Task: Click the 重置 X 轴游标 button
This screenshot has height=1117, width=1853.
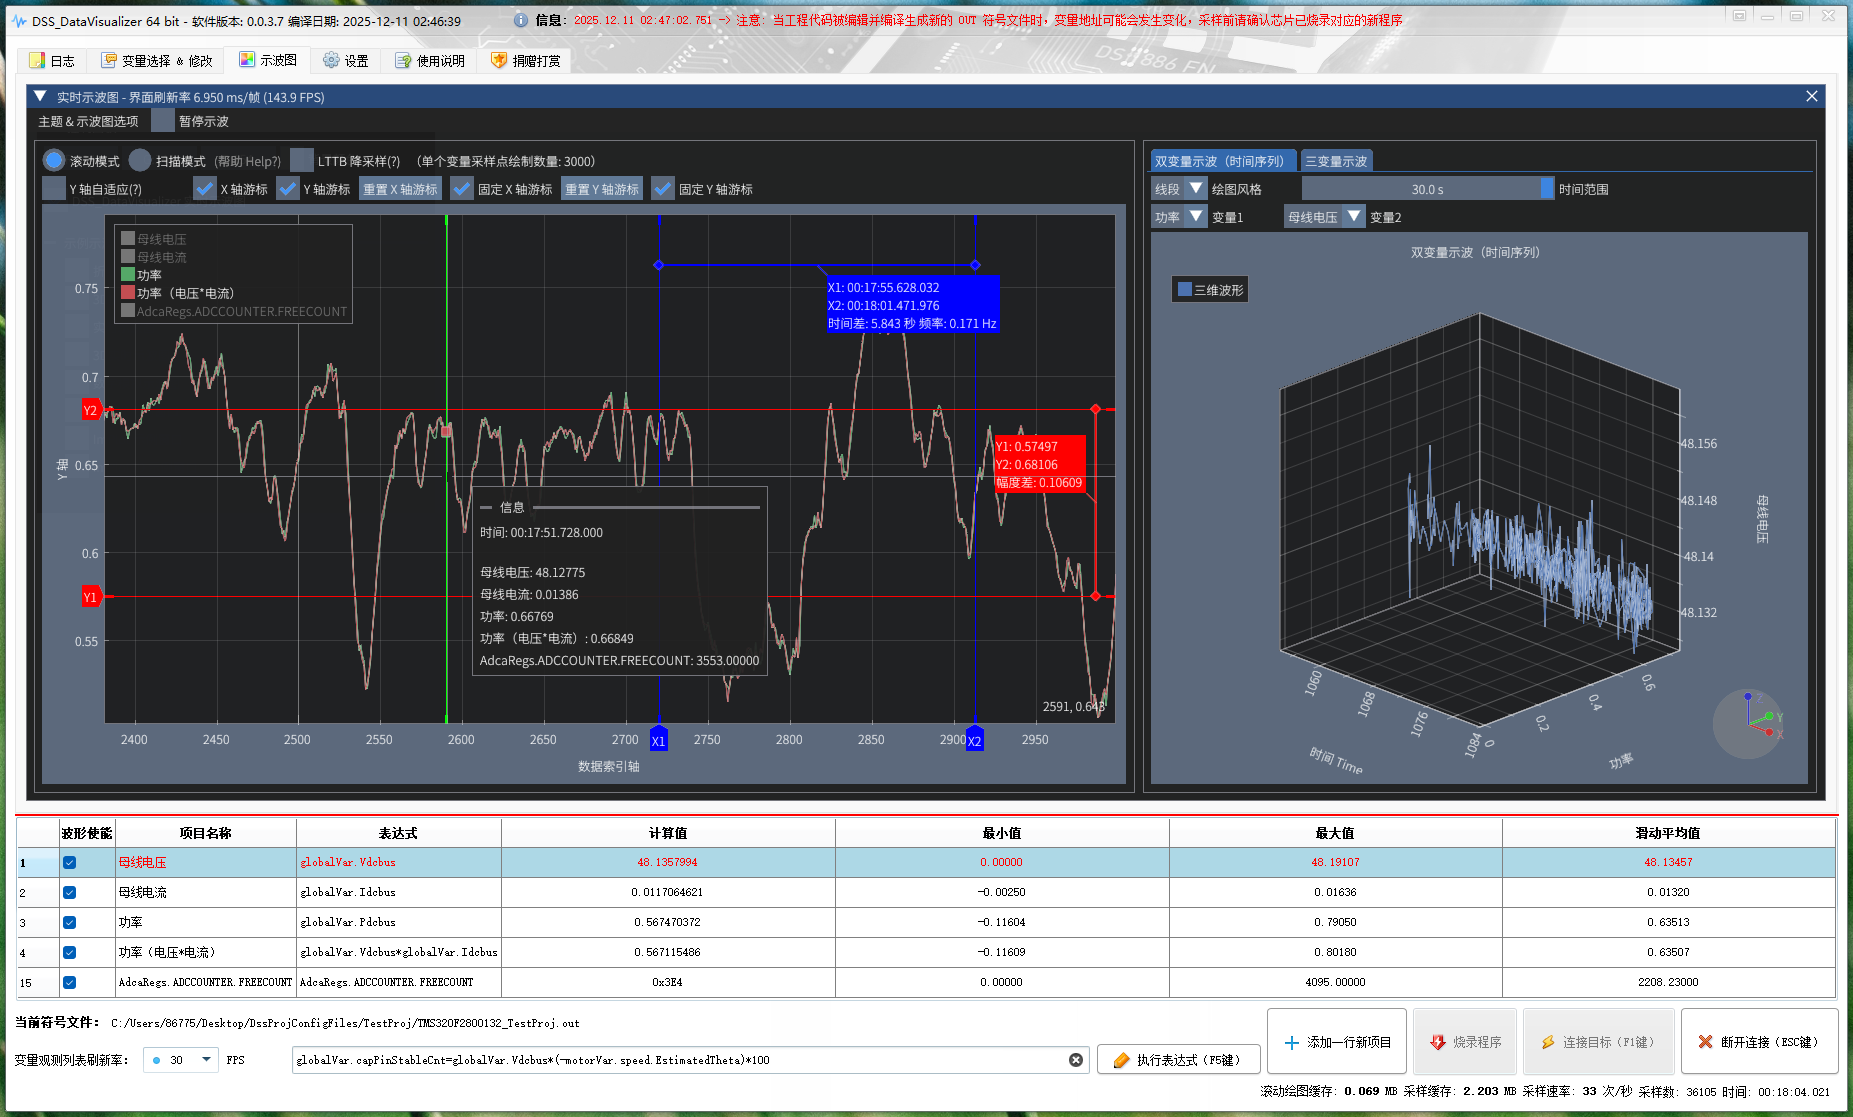Action: point(400,189)
